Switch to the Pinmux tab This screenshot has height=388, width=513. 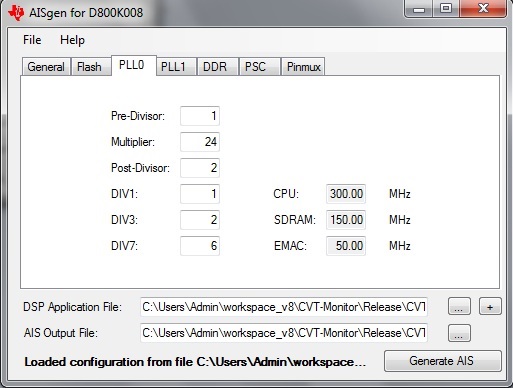click(x=304, y=67)
